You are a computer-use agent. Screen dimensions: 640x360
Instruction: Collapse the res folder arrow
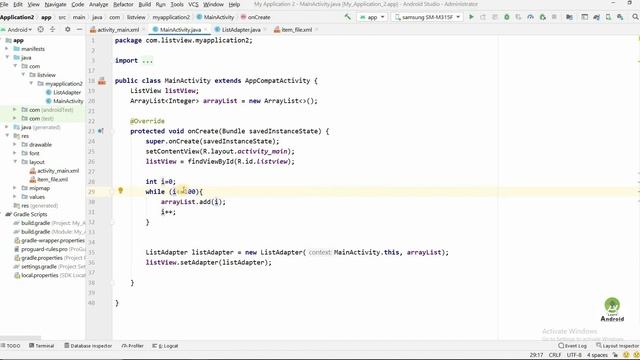click(7, 136)
